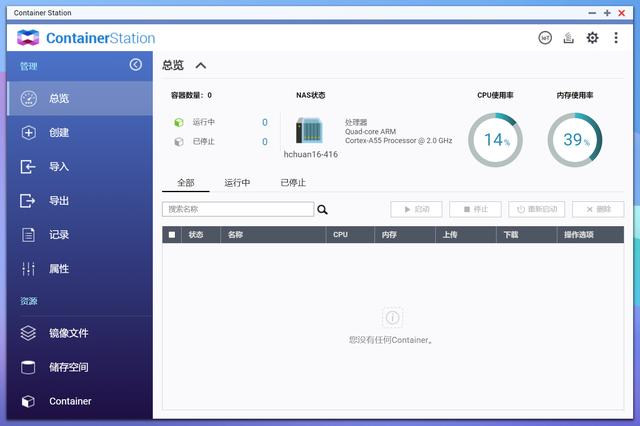Viewport: 640px width, 426px height.
Task: Click the 记录 document icon
Action: pos(28,235)
